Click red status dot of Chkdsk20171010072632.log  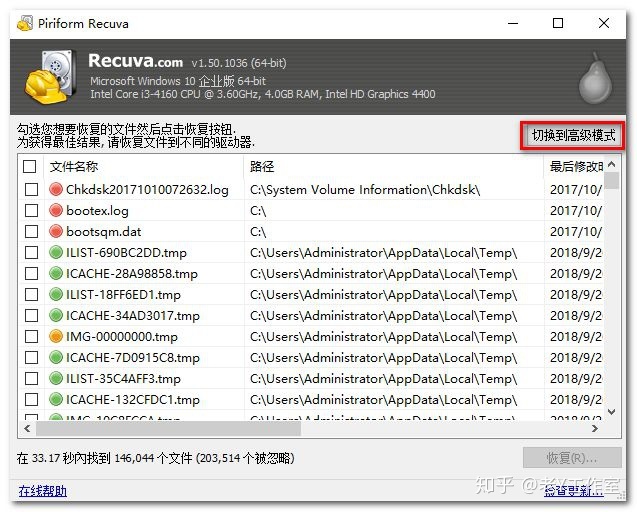[x=56, y=189]
